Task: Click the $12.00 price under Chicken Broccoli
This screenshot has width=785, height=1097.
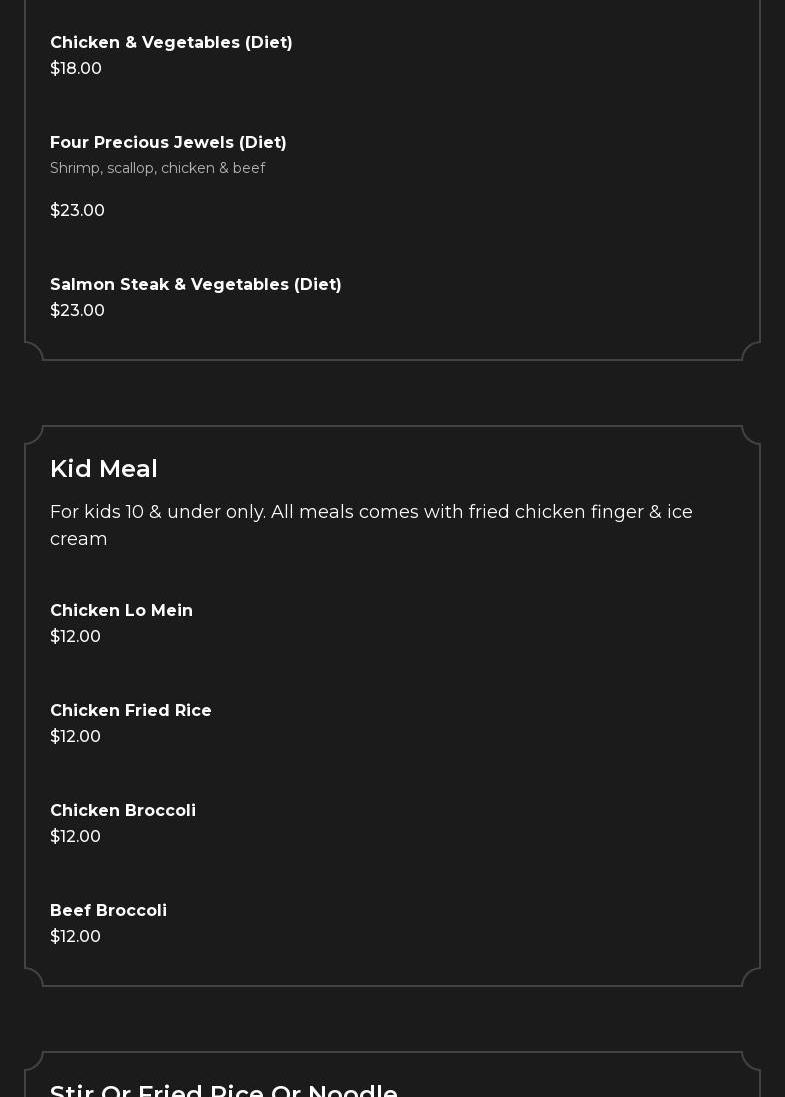Action: [x=75, y=837]
